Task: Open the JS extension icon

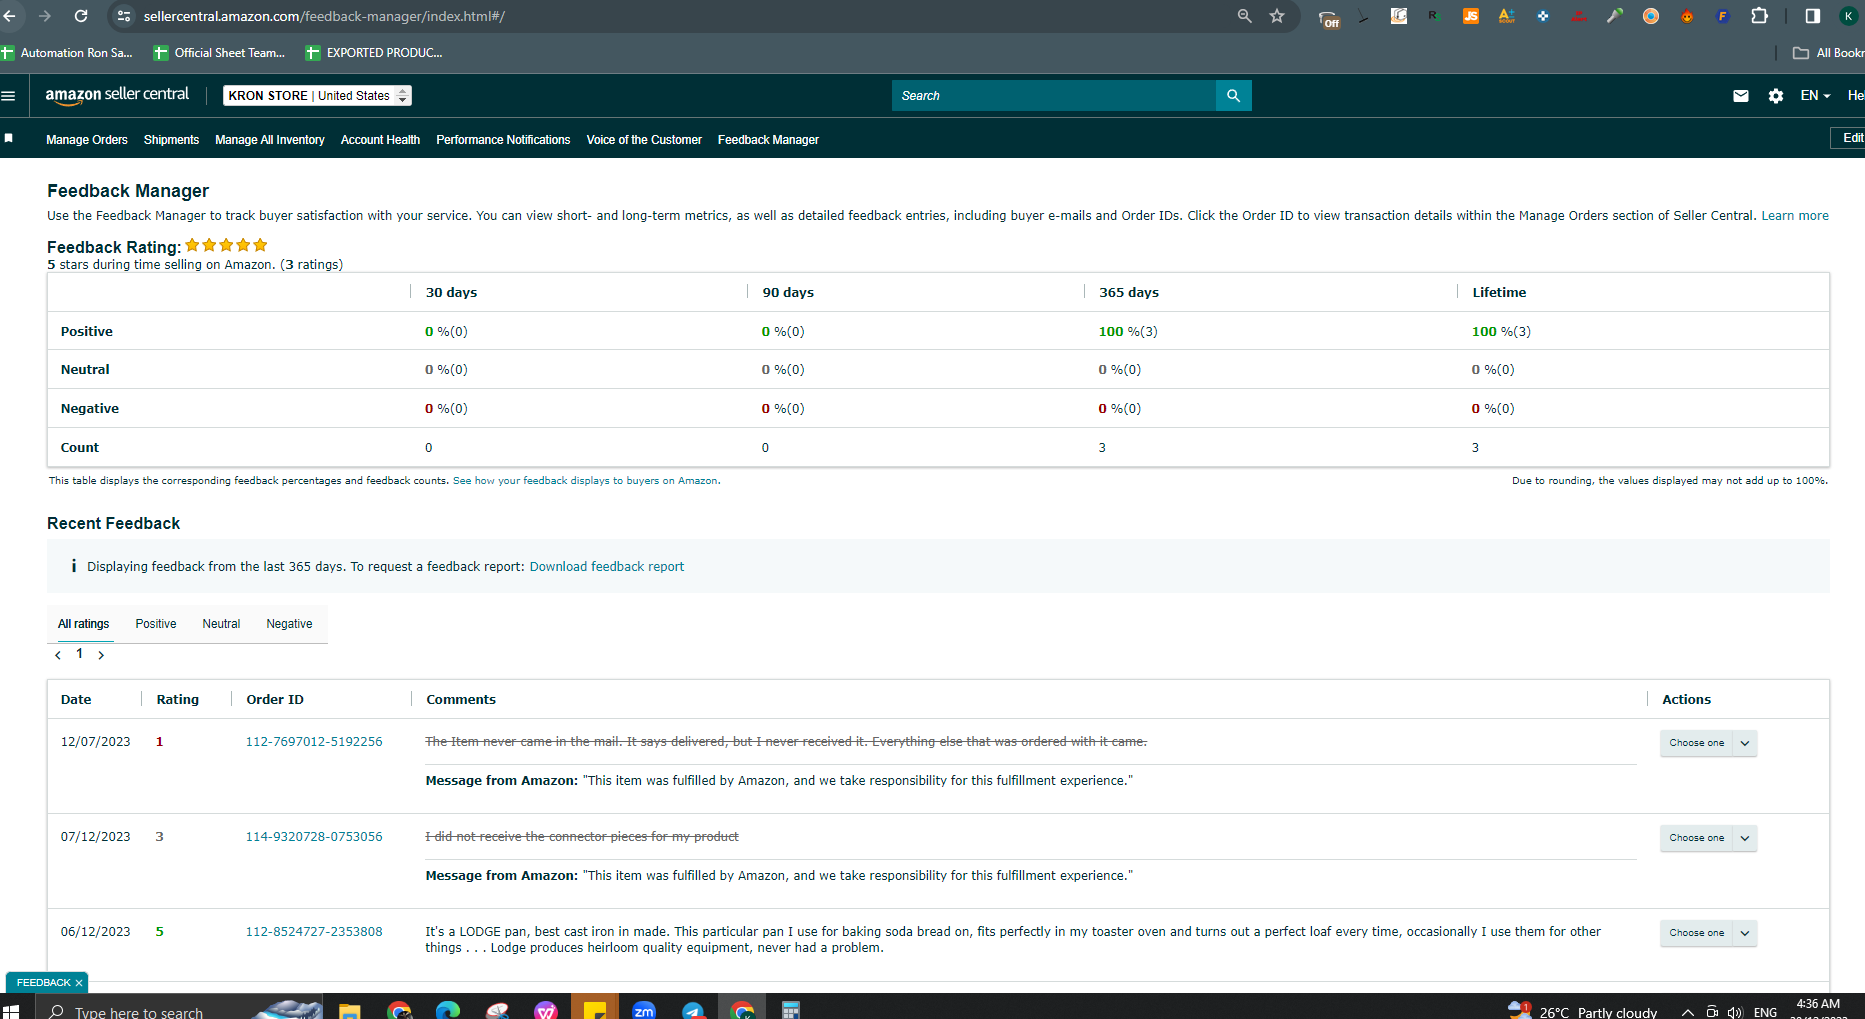Action: point(1471,16)
